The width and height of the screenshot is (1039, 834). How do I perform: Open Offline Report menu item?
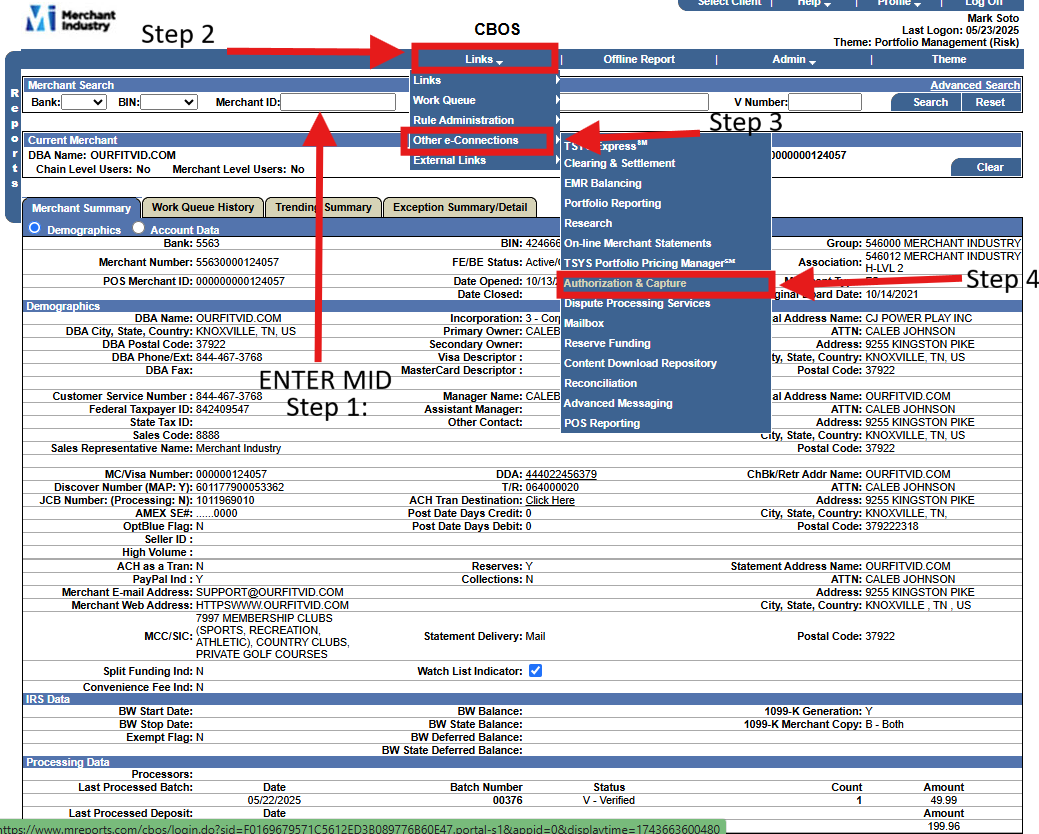pos(639,60)
